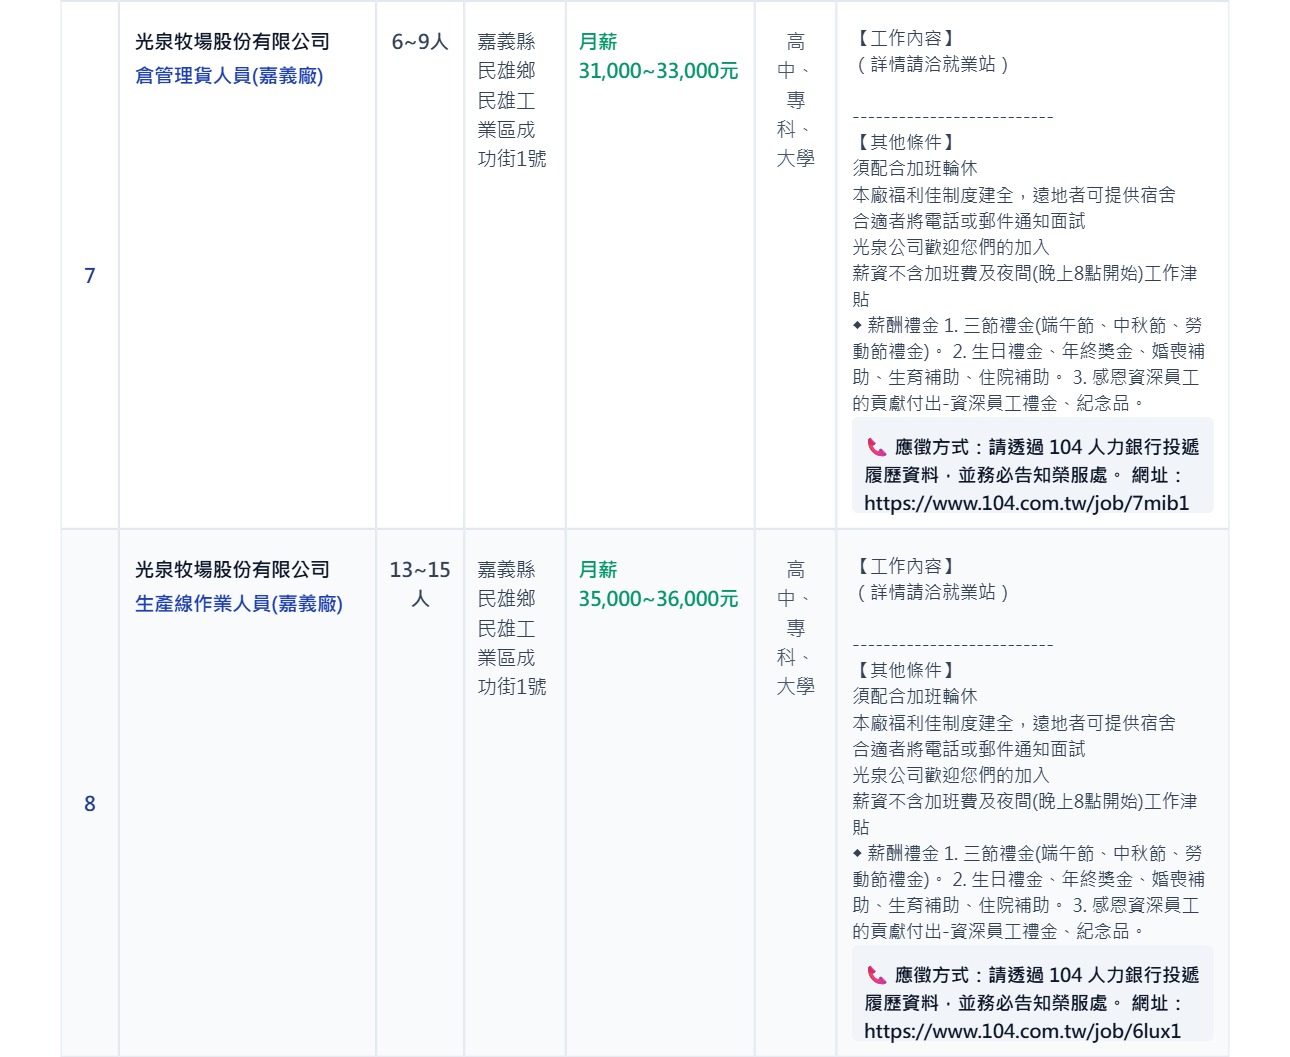The width and height of the screenshot is (1290, 1057).
Task: Click the salary 31,000~33,000元
Action: [x=659, y=71]
